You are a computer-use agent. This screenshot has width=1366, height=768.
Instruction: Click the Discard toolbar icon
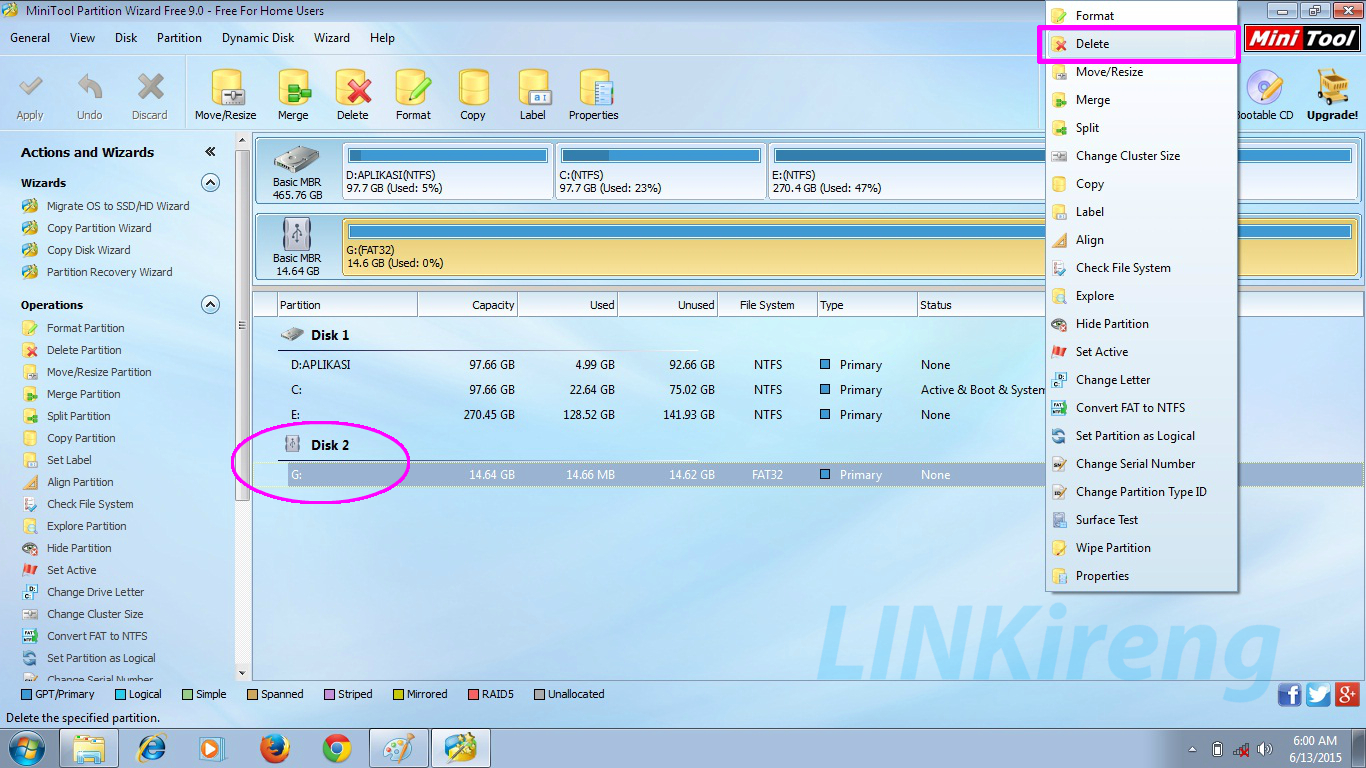pyautogui.click(x=150, y=88)
